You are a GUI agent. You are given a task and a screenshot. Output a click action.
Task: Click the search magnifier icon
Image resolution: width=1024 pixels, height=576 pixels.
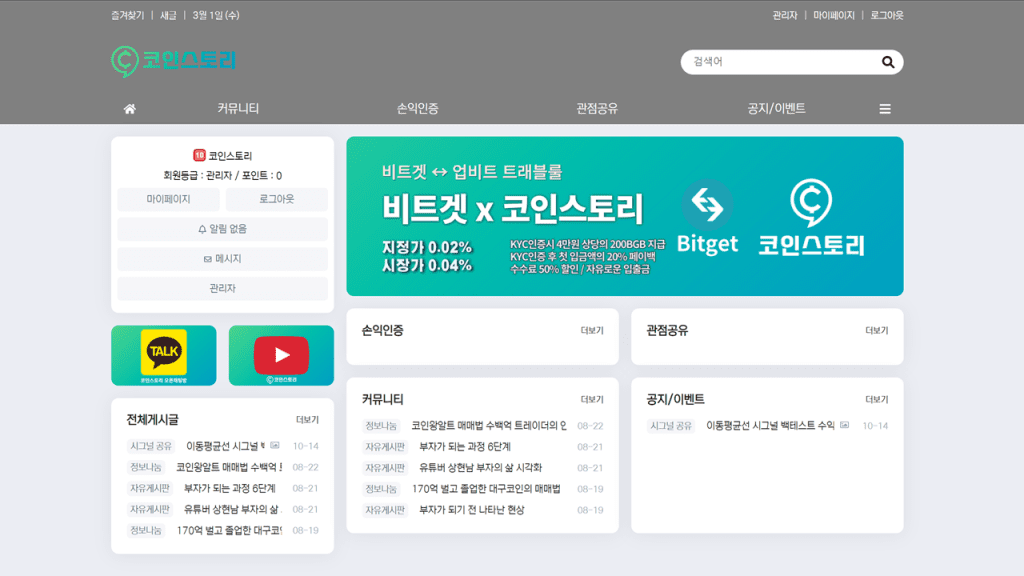point(888,62)
